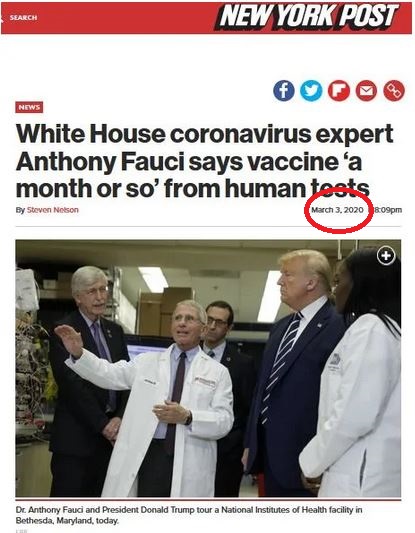
Task: Share article on Twitter
Action: pyautogui.click(x=311, y=90)
